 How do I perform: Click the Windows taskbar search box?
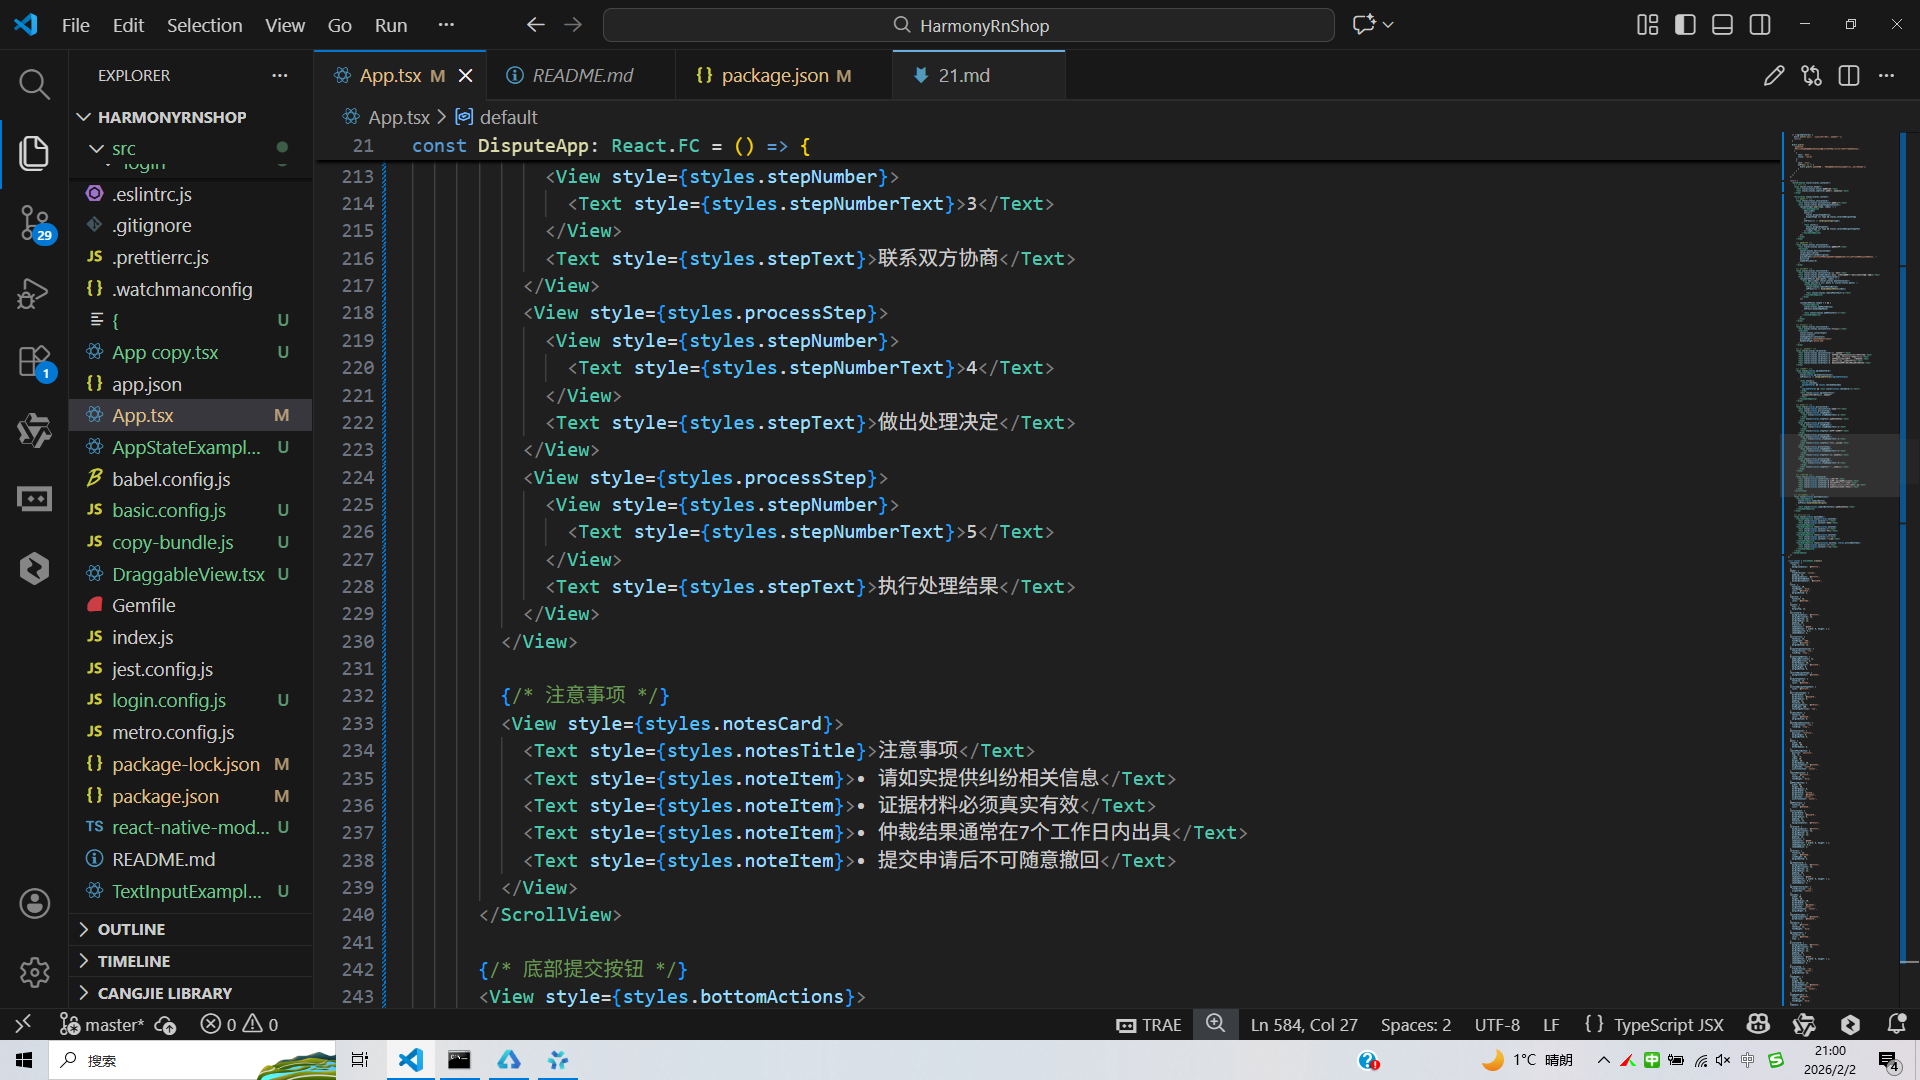[x=190, y=1060]
